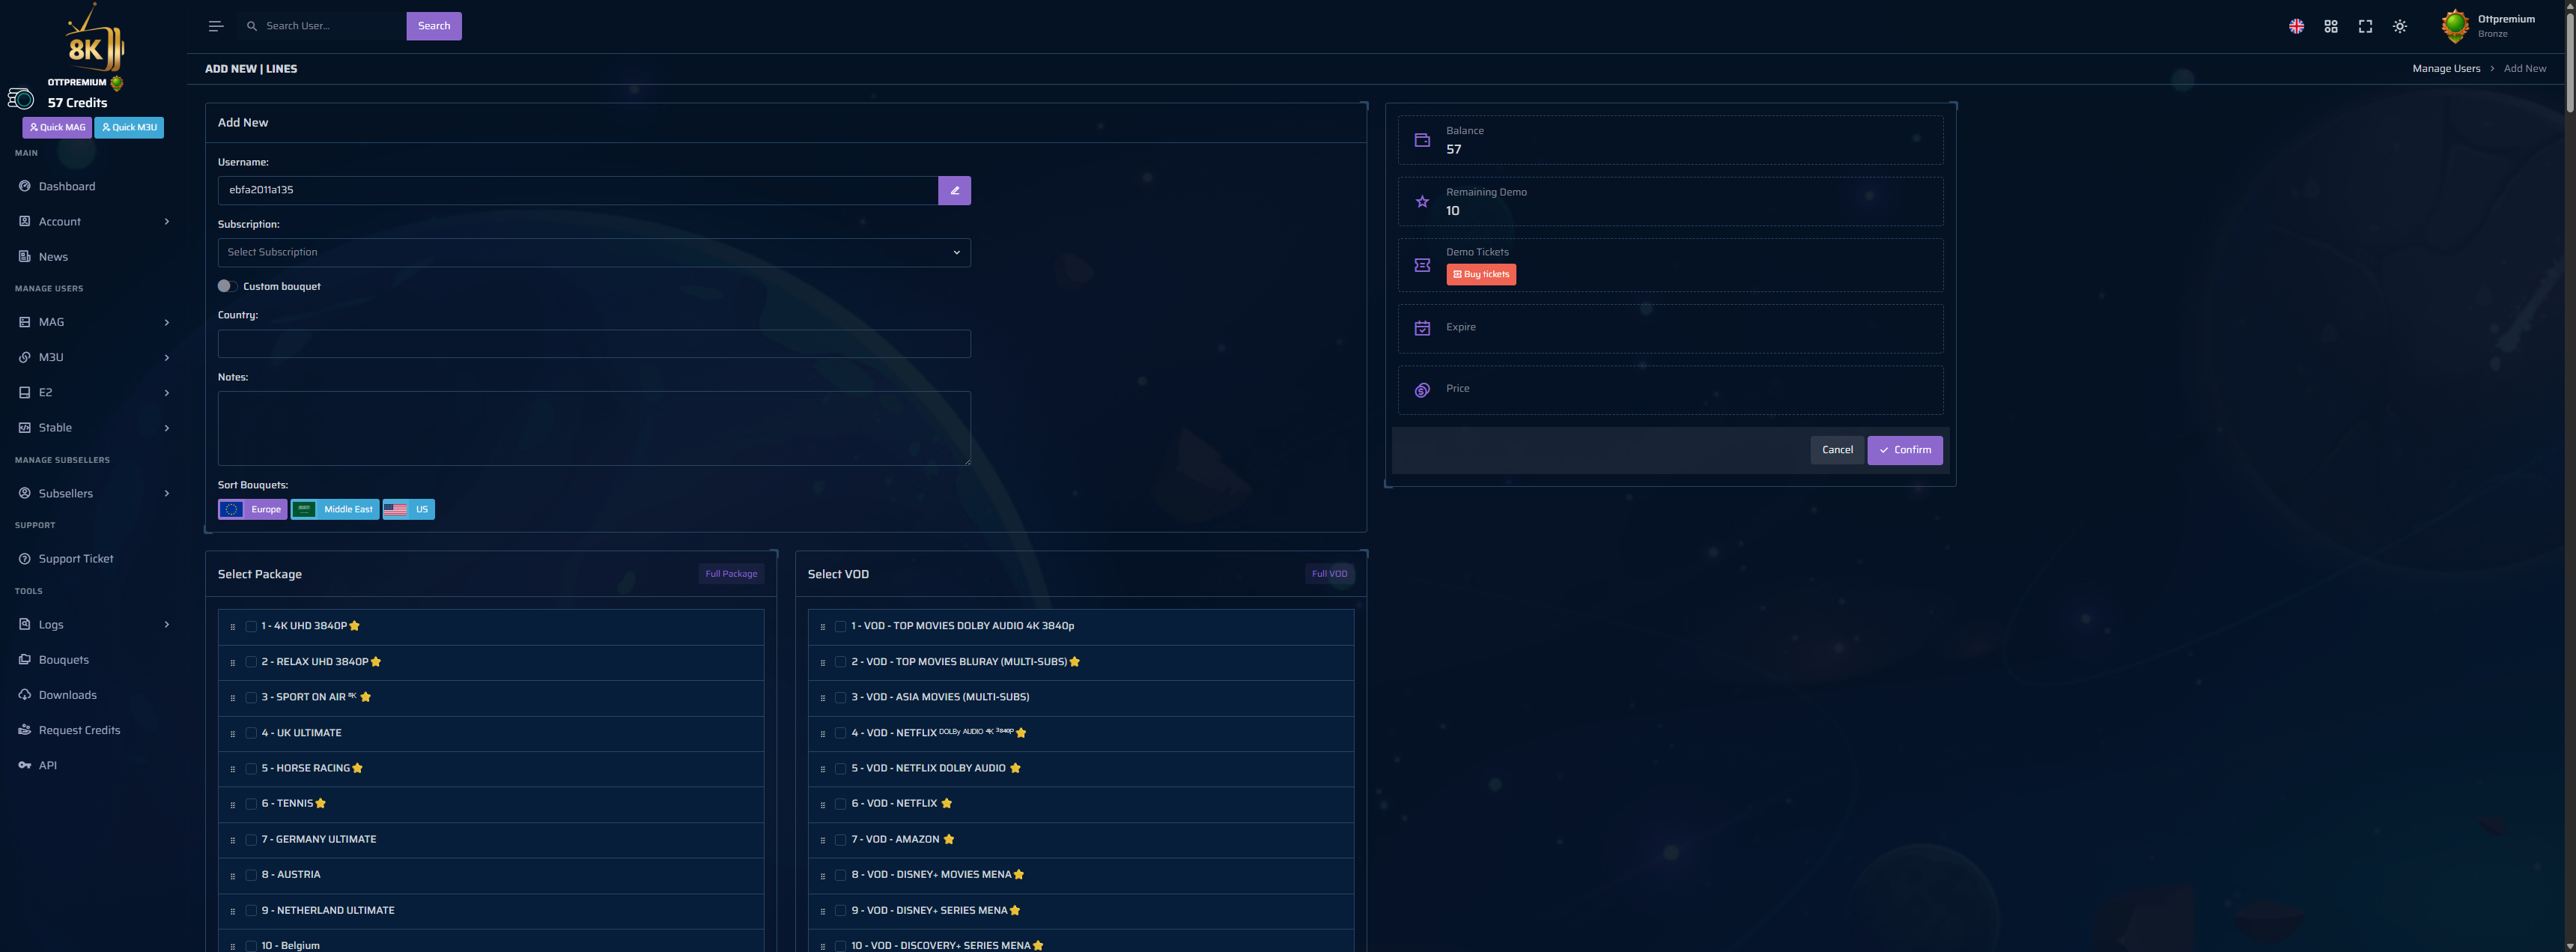Viewport: 2576px width, 952px height.
Task: Enable the Custom bouquet switch
Action: click(x=227, y=286)
